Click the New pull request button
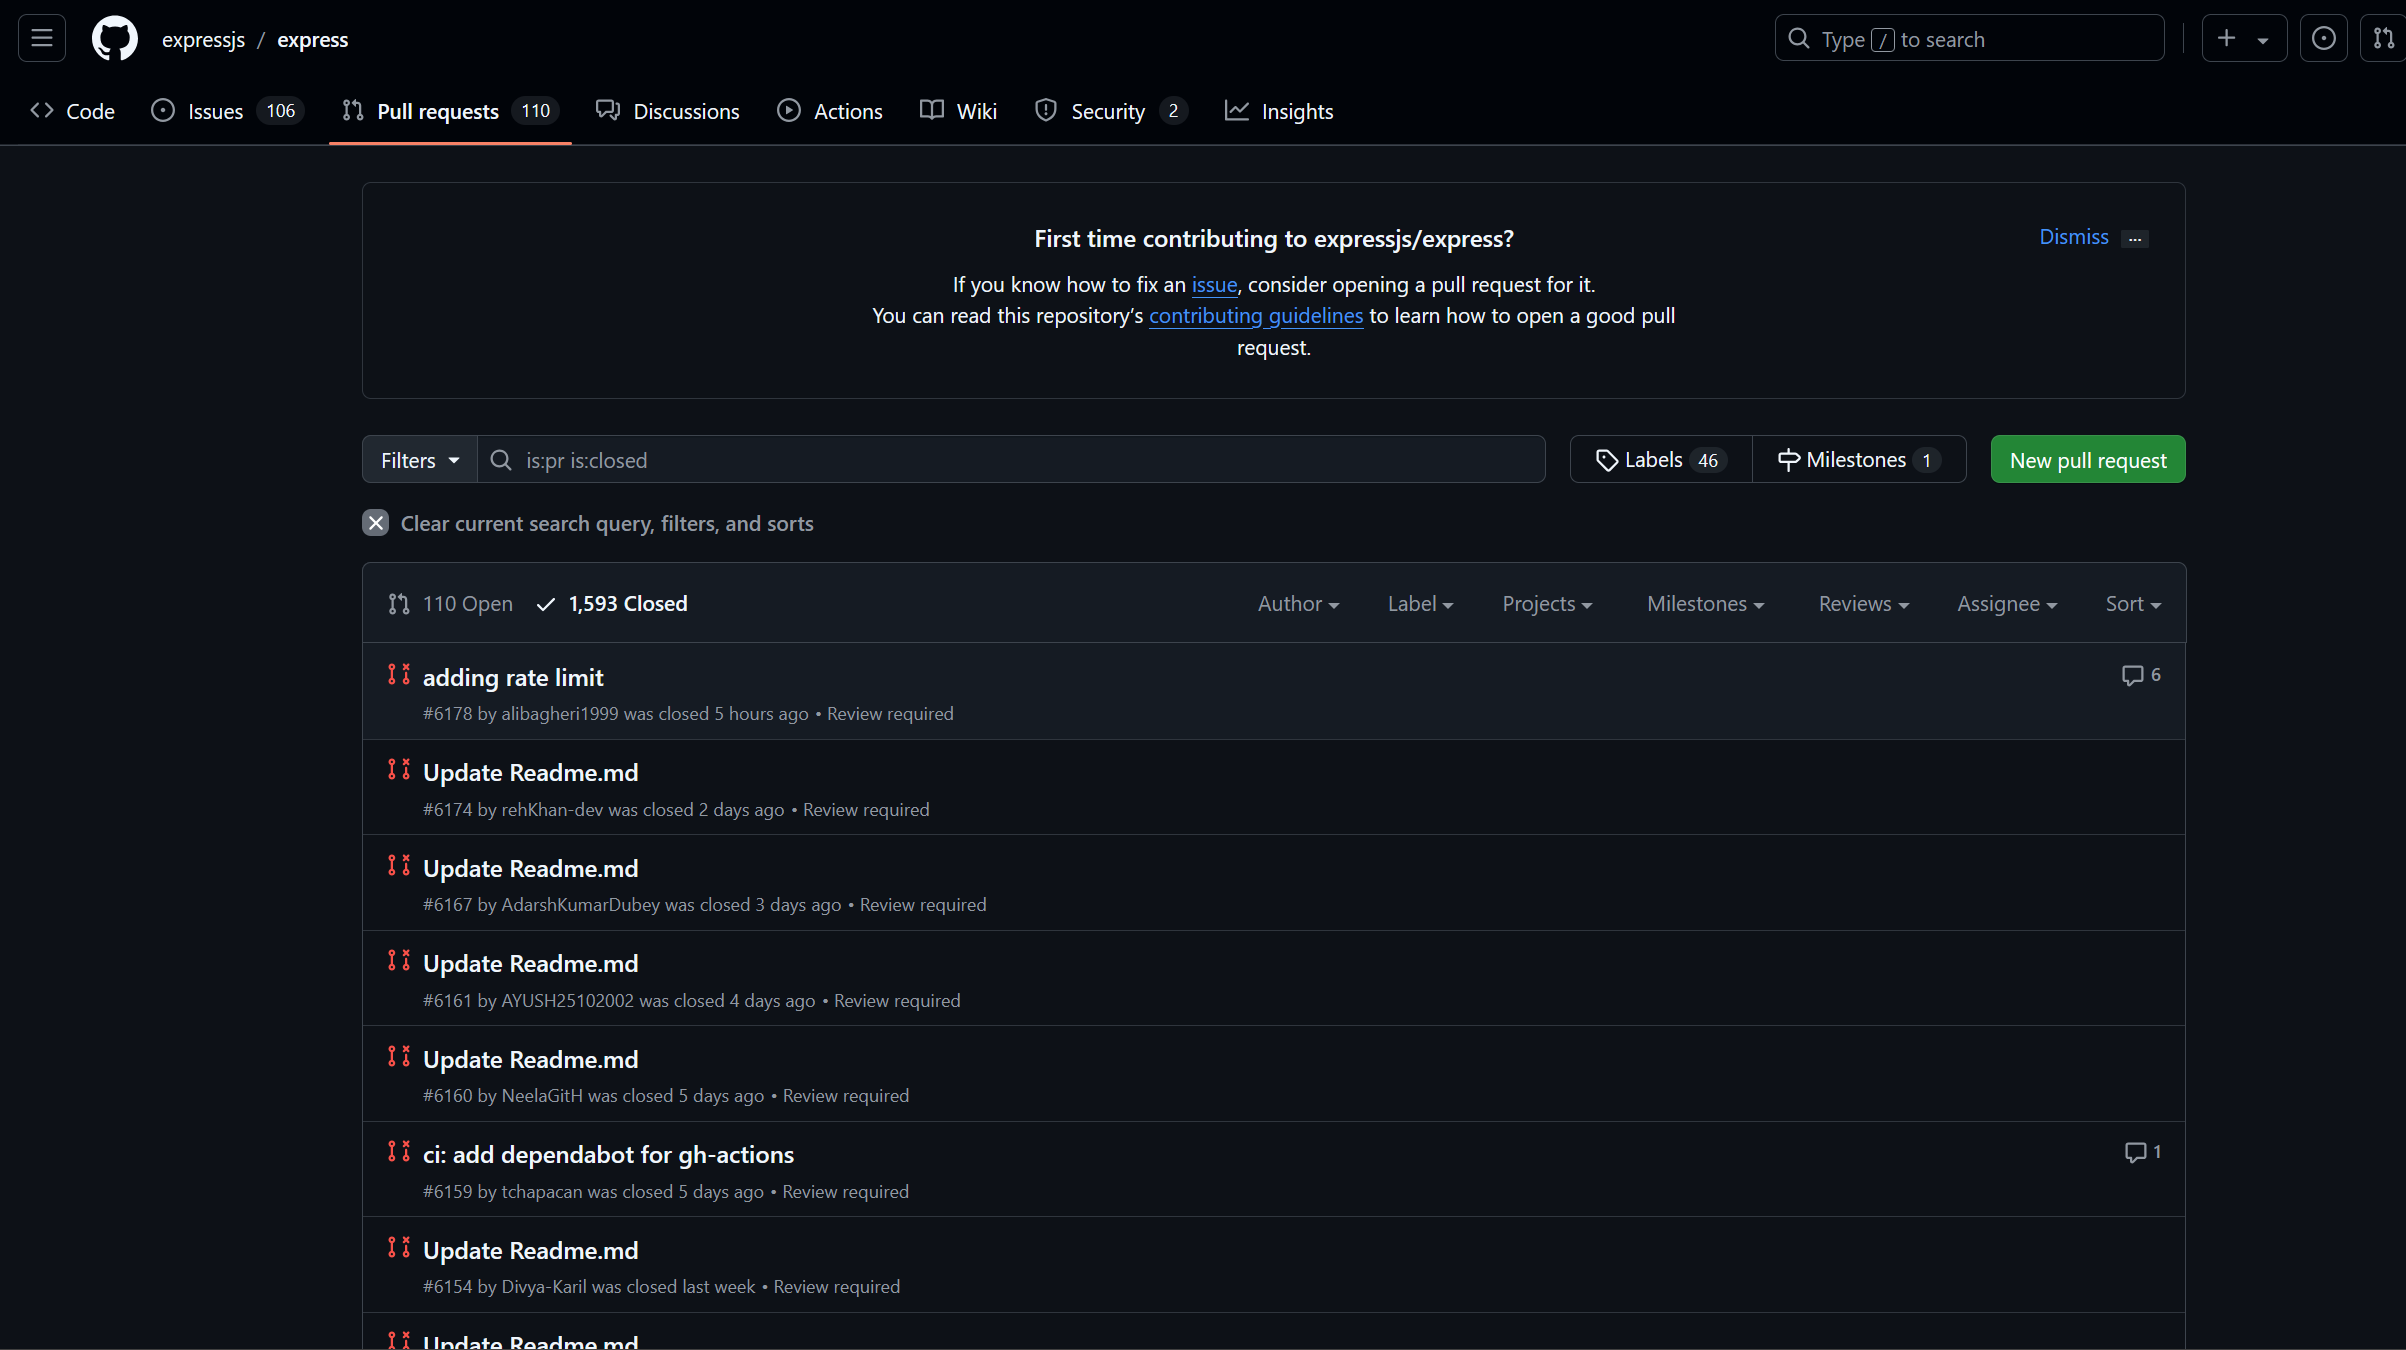The width and height of the screenshot is (2406, 1350). coord(2087,460)
